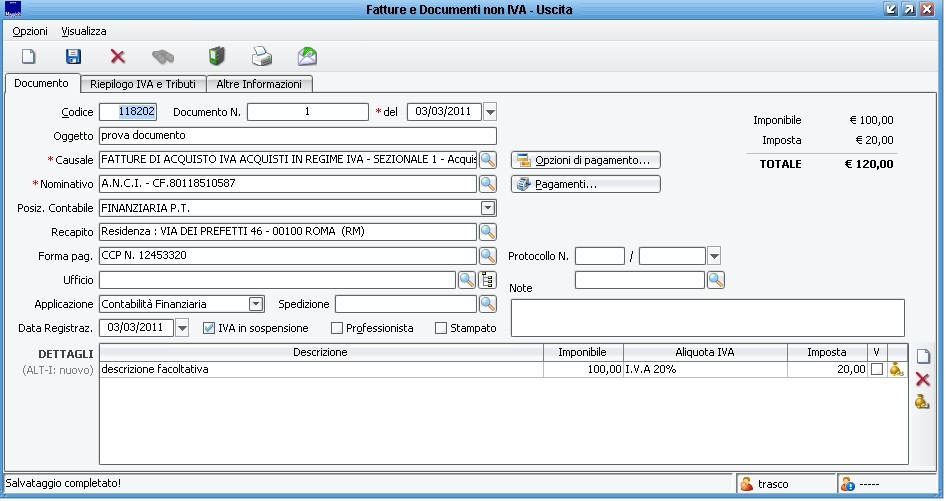This screenshot has height=501, width=946.
Task: Click the printer icon in the toolbar
Action: tap(261, 57)
